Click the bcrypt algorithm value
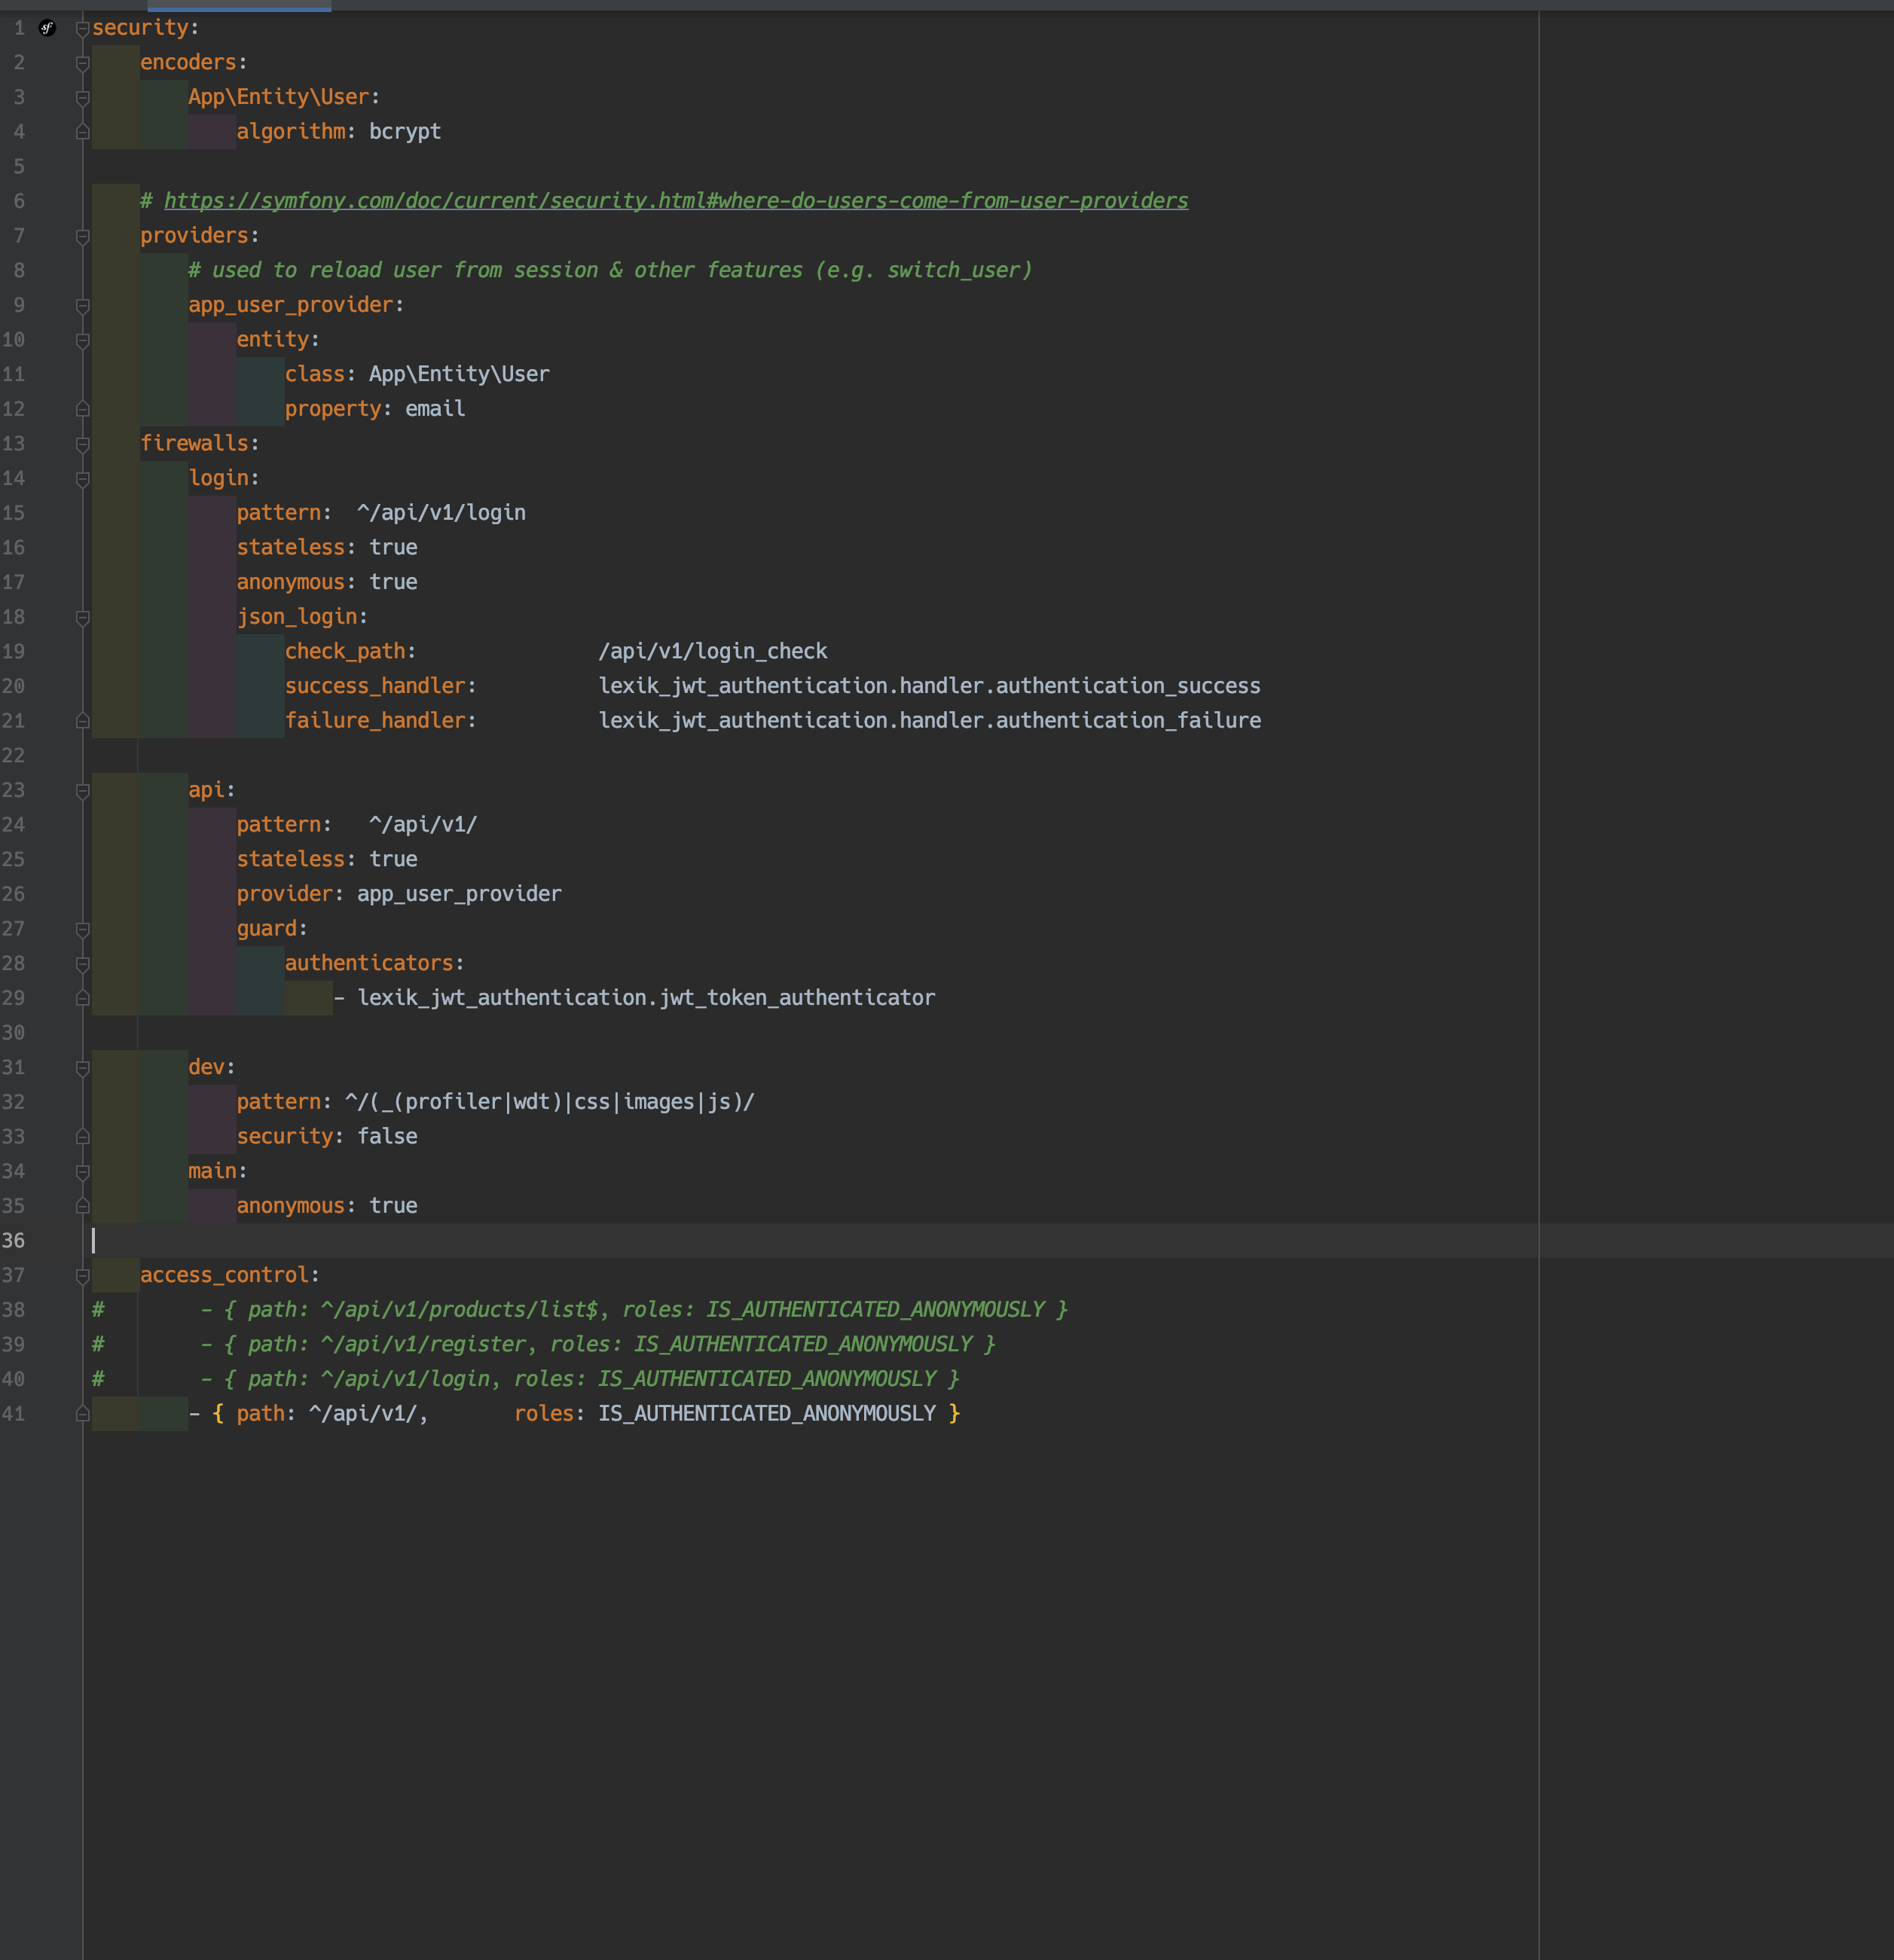This screenshot has height=1960, width=1894. point(405,132)
